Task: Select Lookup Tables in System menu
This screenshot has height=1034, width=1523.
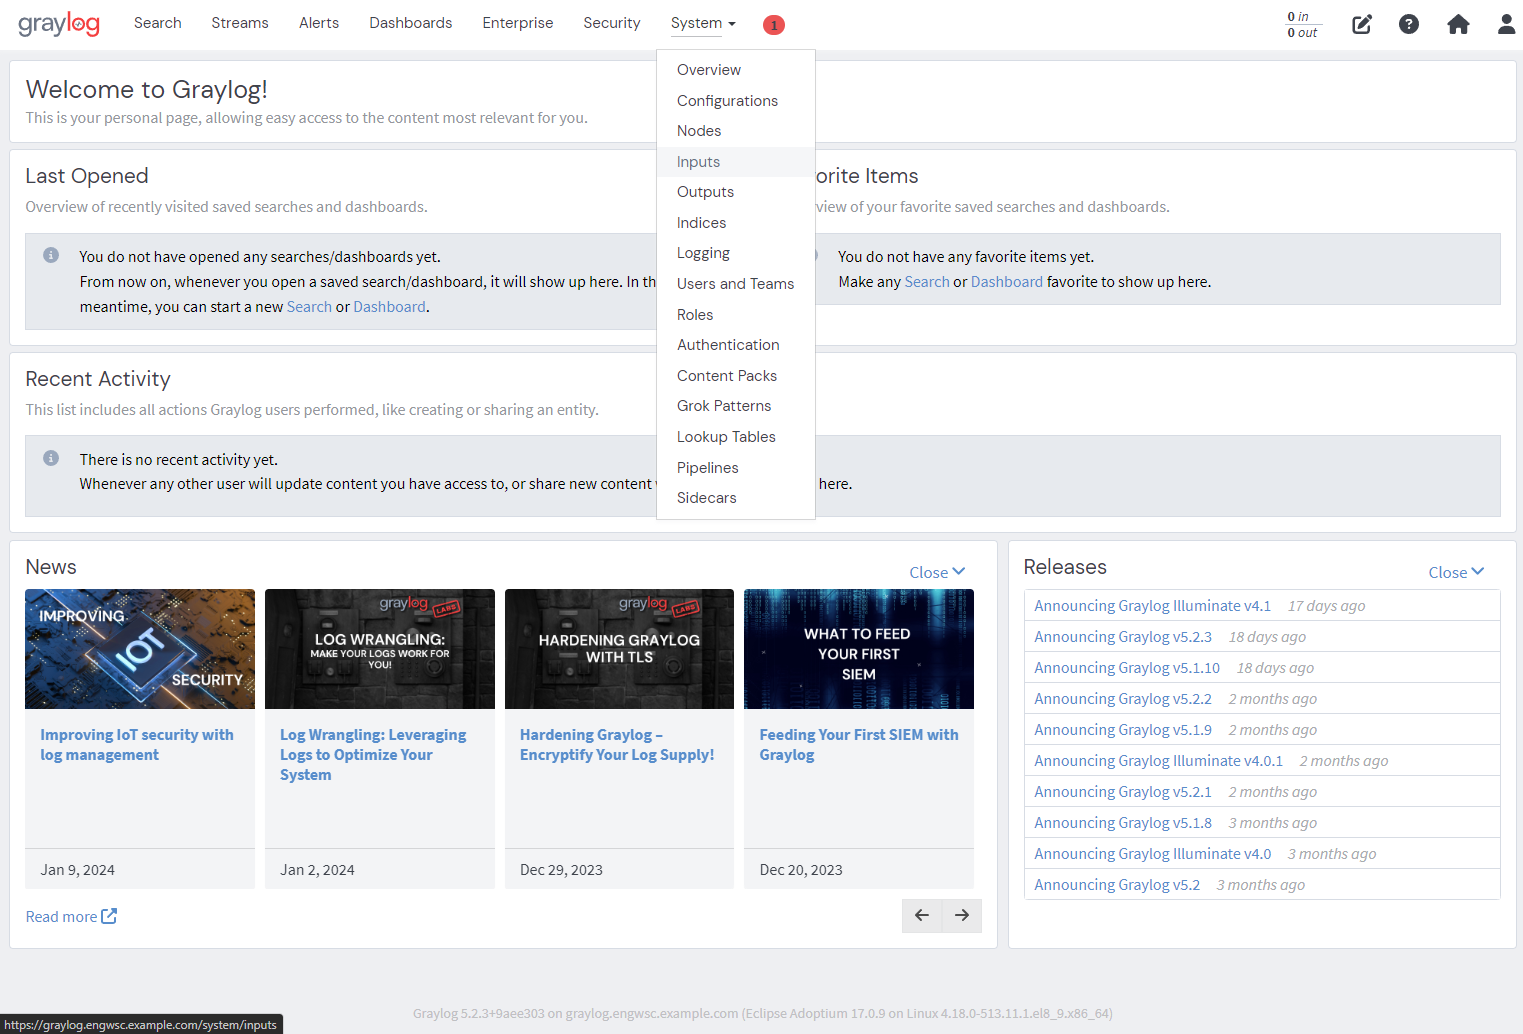Action: 736,437
